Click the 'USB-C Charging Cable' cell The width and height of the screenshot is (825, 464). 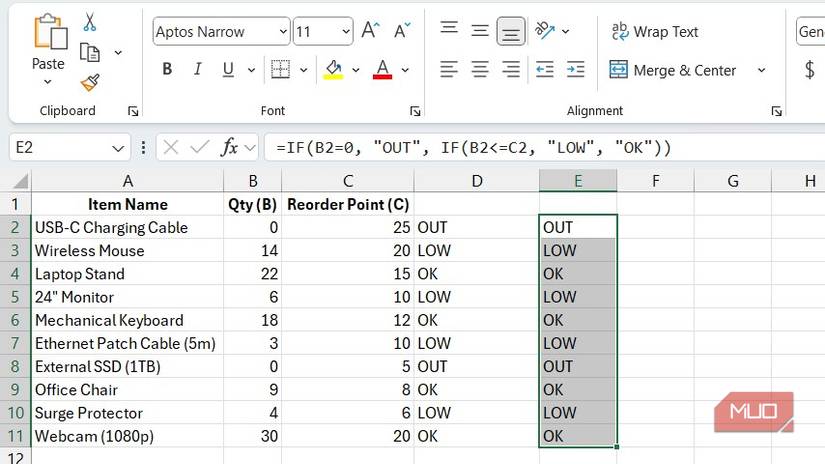coord(127,227)
